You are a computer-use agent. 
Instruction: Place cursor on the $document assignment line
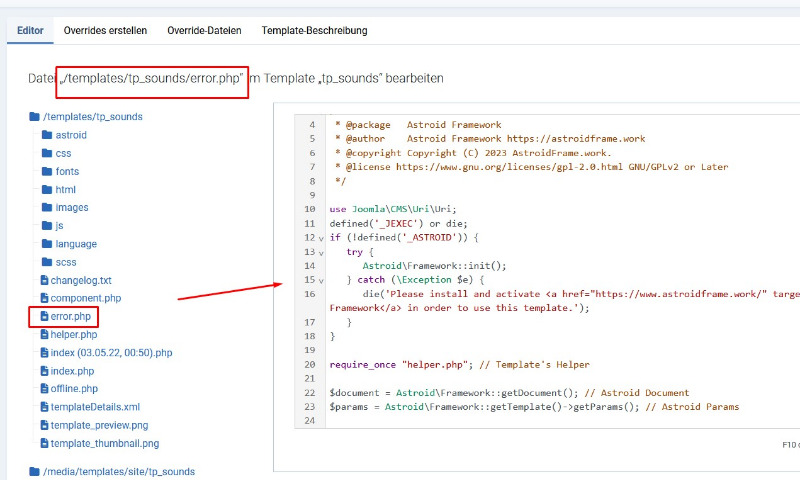click(x=509, y=393)
